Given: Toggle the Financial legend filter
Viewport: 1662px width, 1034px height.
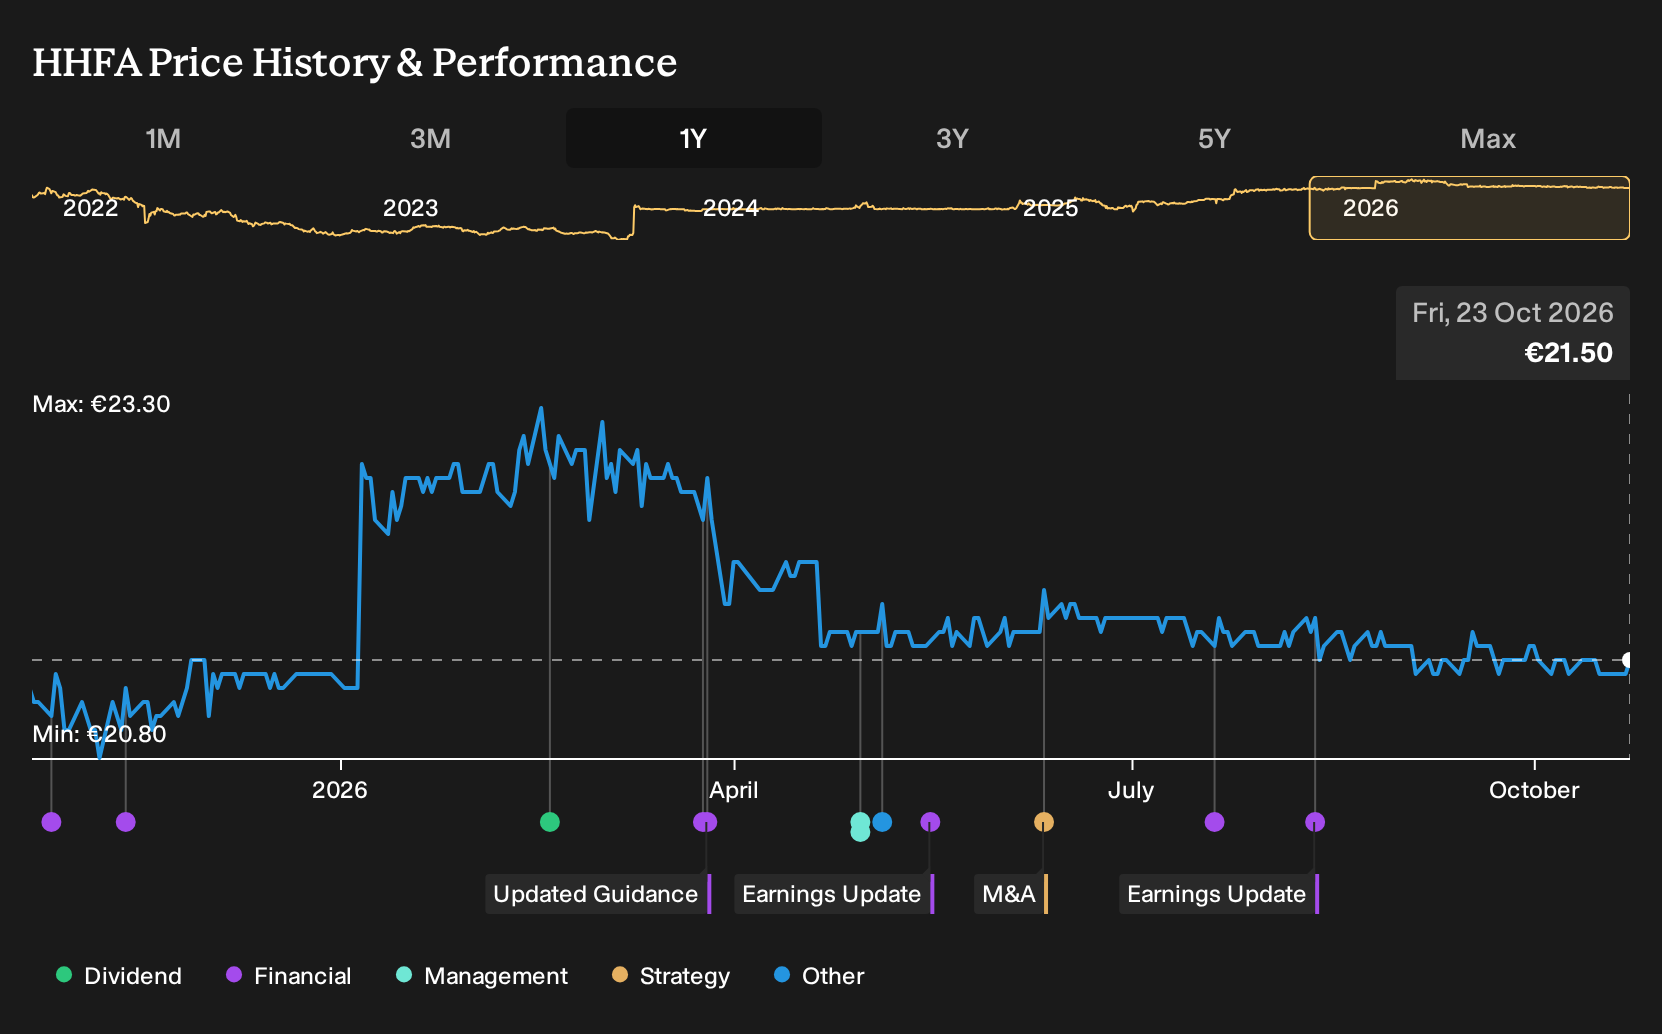Looking at the screenshot, I should [x=289, y=976].
